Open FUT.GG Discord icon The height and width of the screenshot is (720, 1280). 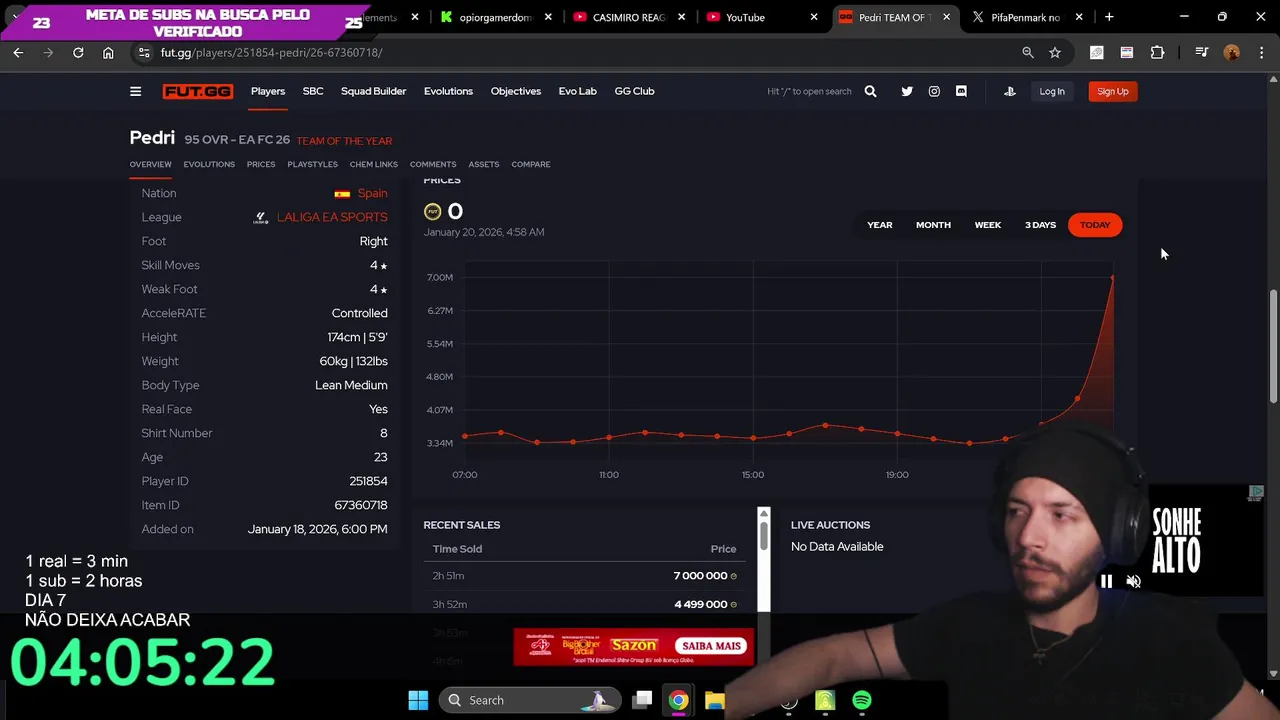coord(961,91)
